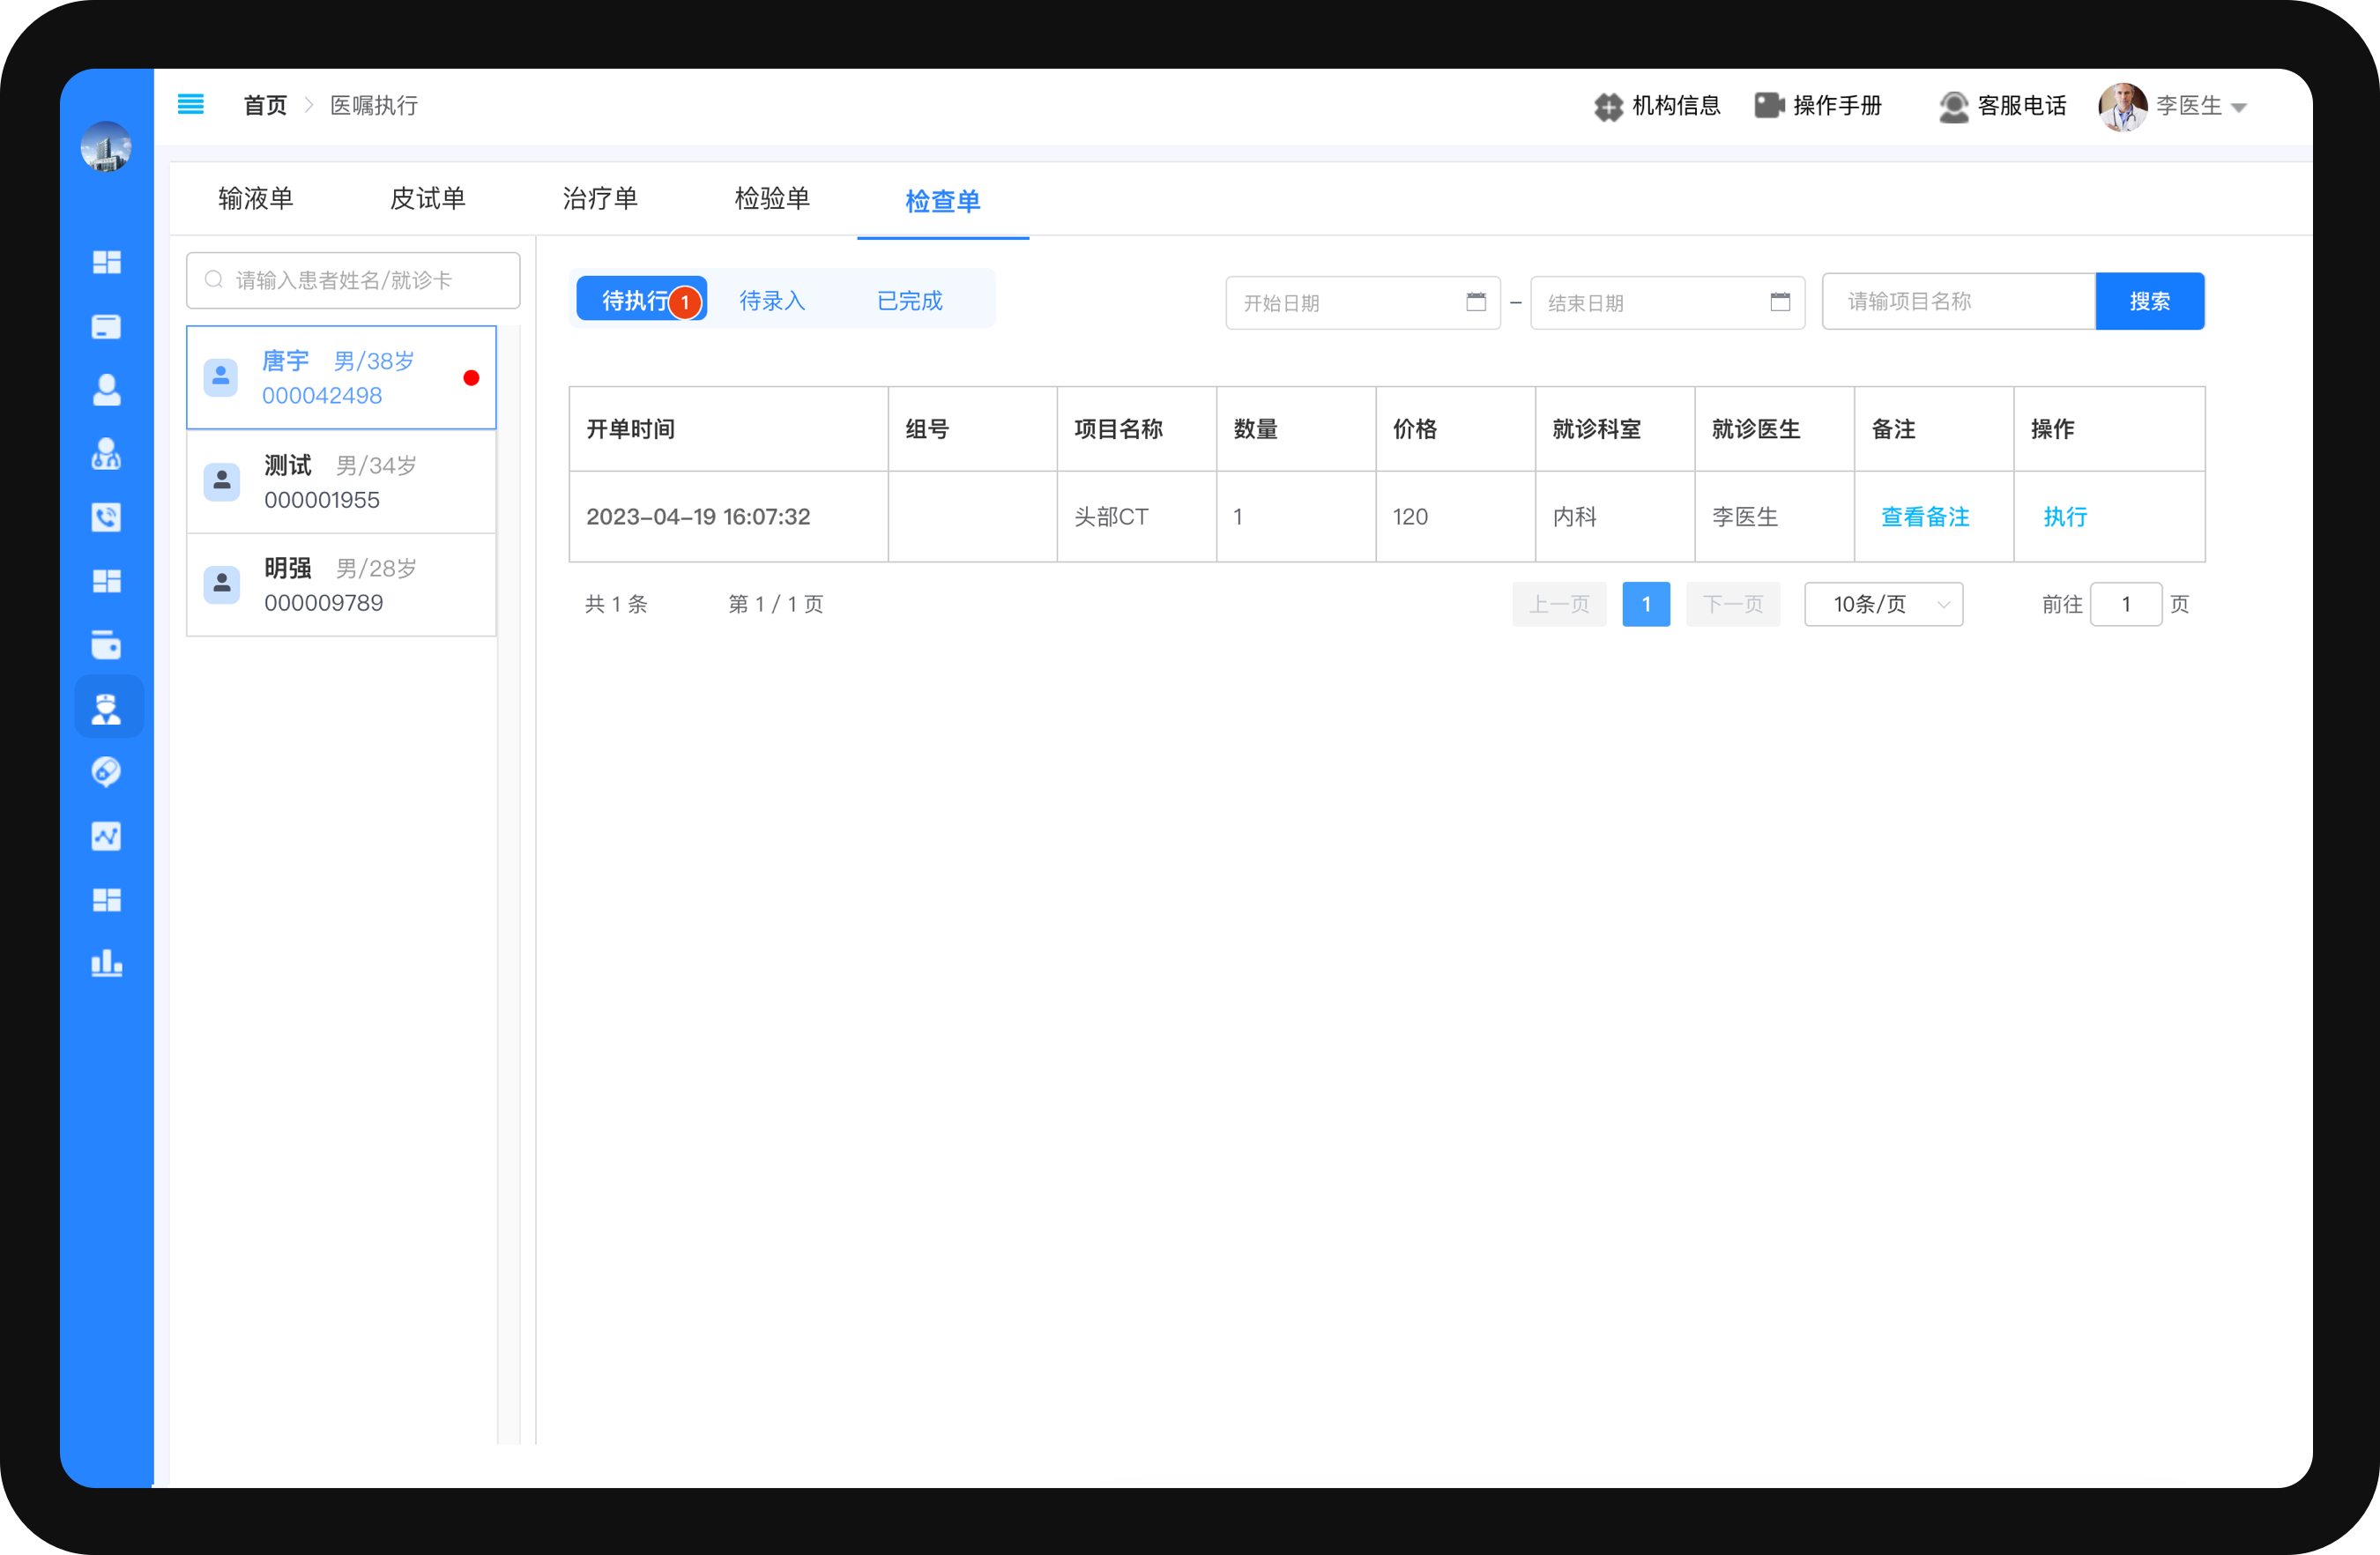
Task: Switch to the 已完成 status filter
Action: click(x=909, y=300)
